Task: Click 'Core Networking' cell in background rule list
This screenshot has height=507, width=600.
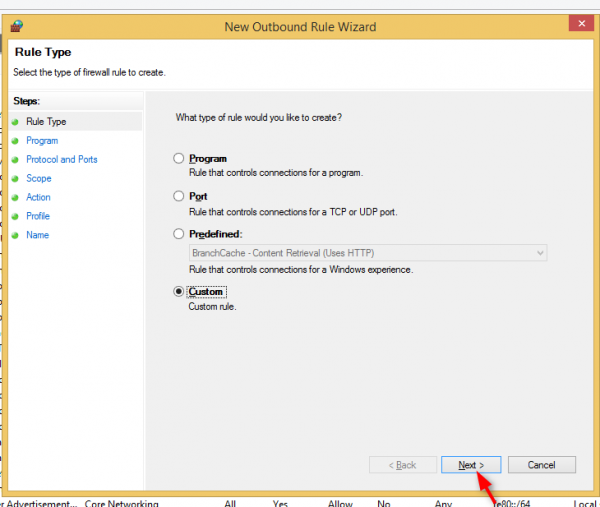Action: [x=121, y=503]
